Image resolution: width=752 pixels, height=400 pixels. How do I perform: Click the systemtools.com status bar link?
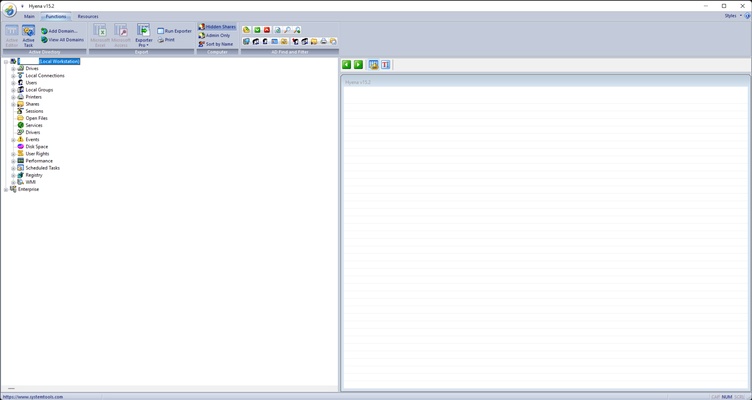coord(32,397)
